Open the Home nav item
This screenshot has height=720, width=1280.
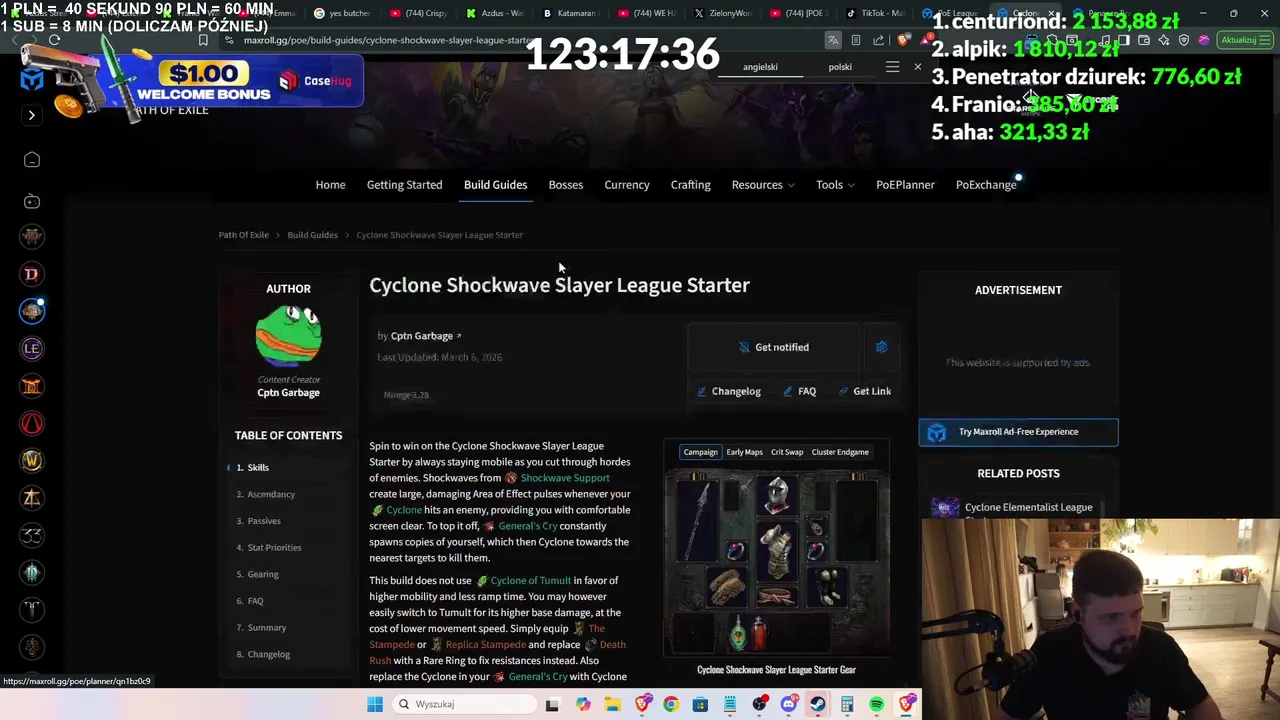coord(330,185)
